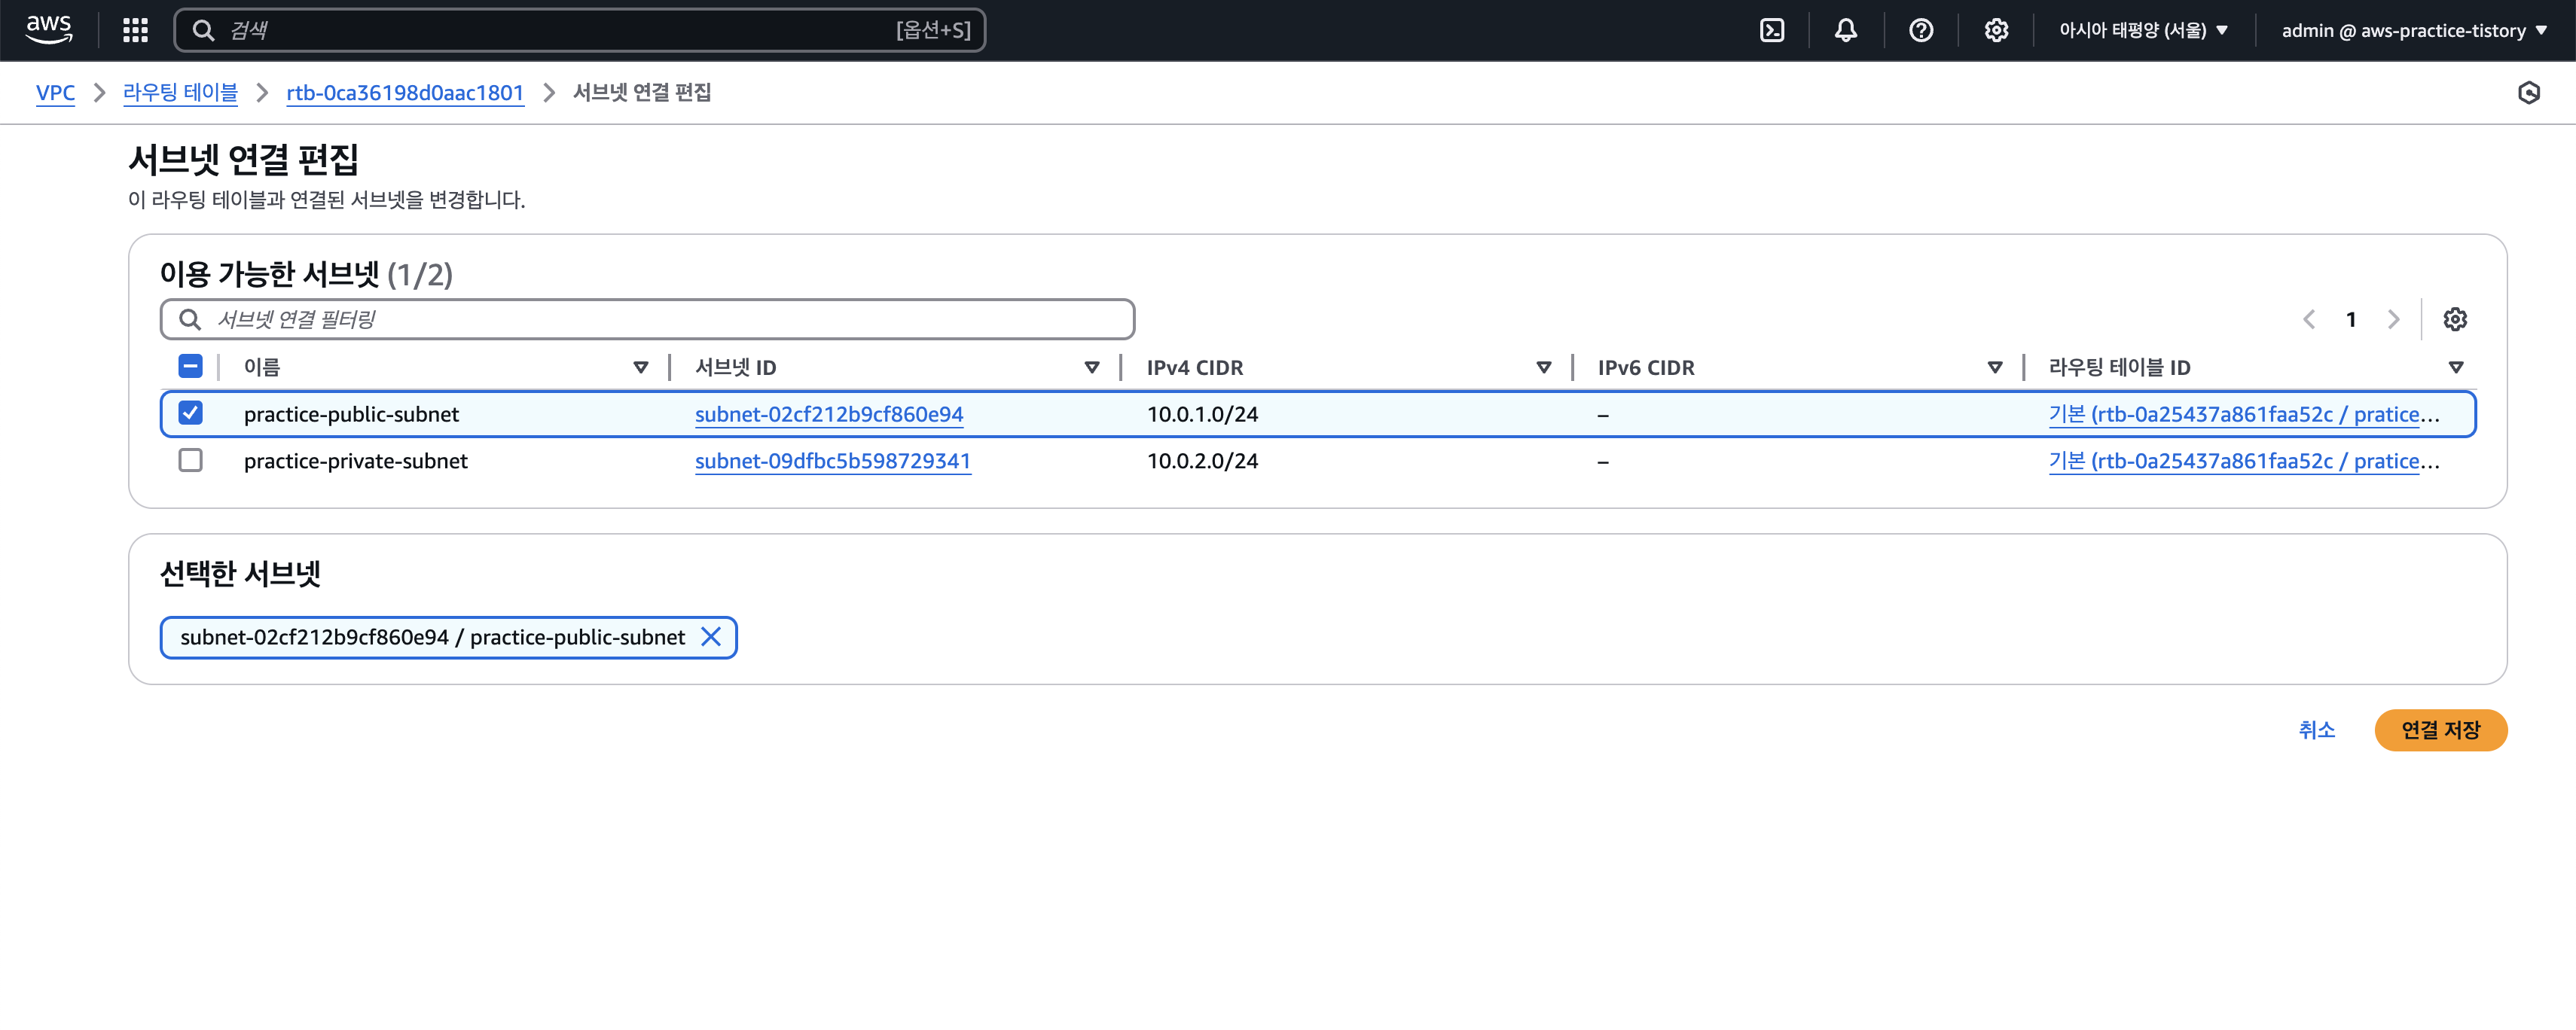Open table preferences gear icon
This screenshot has height=1030, width=2576.
pos(2454,319)
